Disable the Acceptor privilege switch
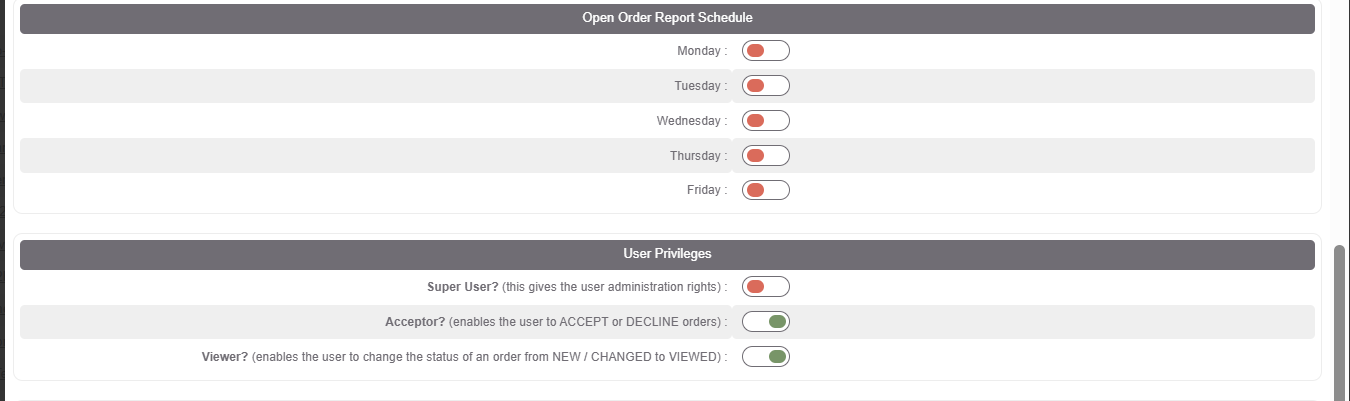Image resolution: width=1350 pixels, height=401 pixels. coord(766,322)
